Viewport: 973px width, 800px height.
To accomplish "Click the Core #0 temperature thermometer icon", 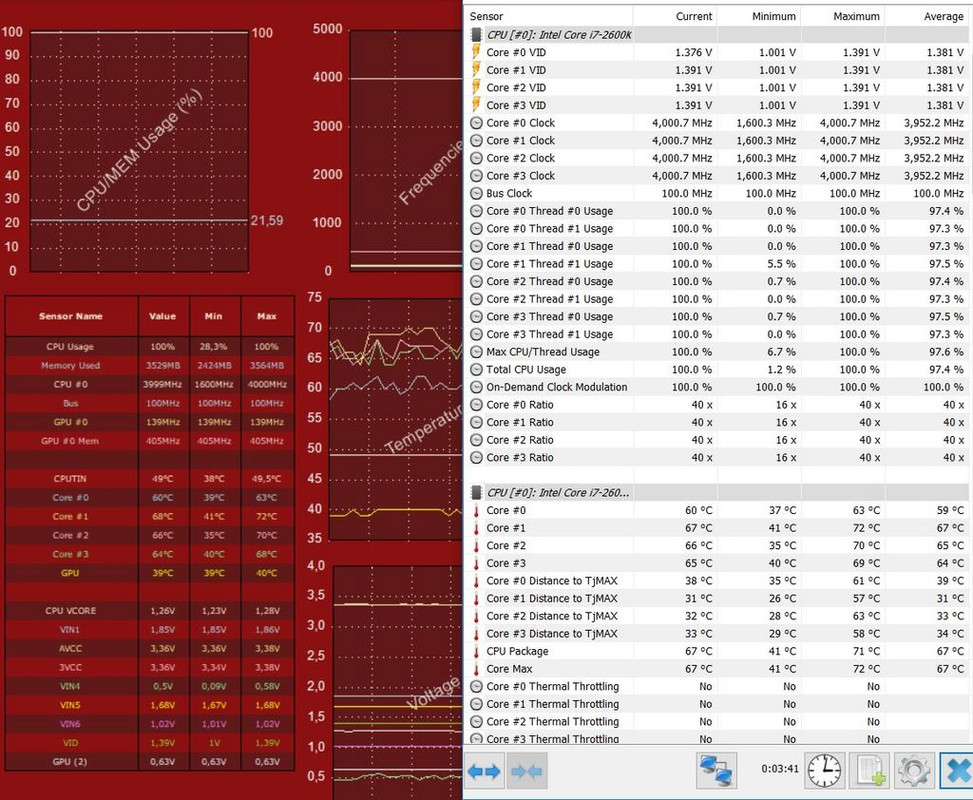I will tap(477, 510).
